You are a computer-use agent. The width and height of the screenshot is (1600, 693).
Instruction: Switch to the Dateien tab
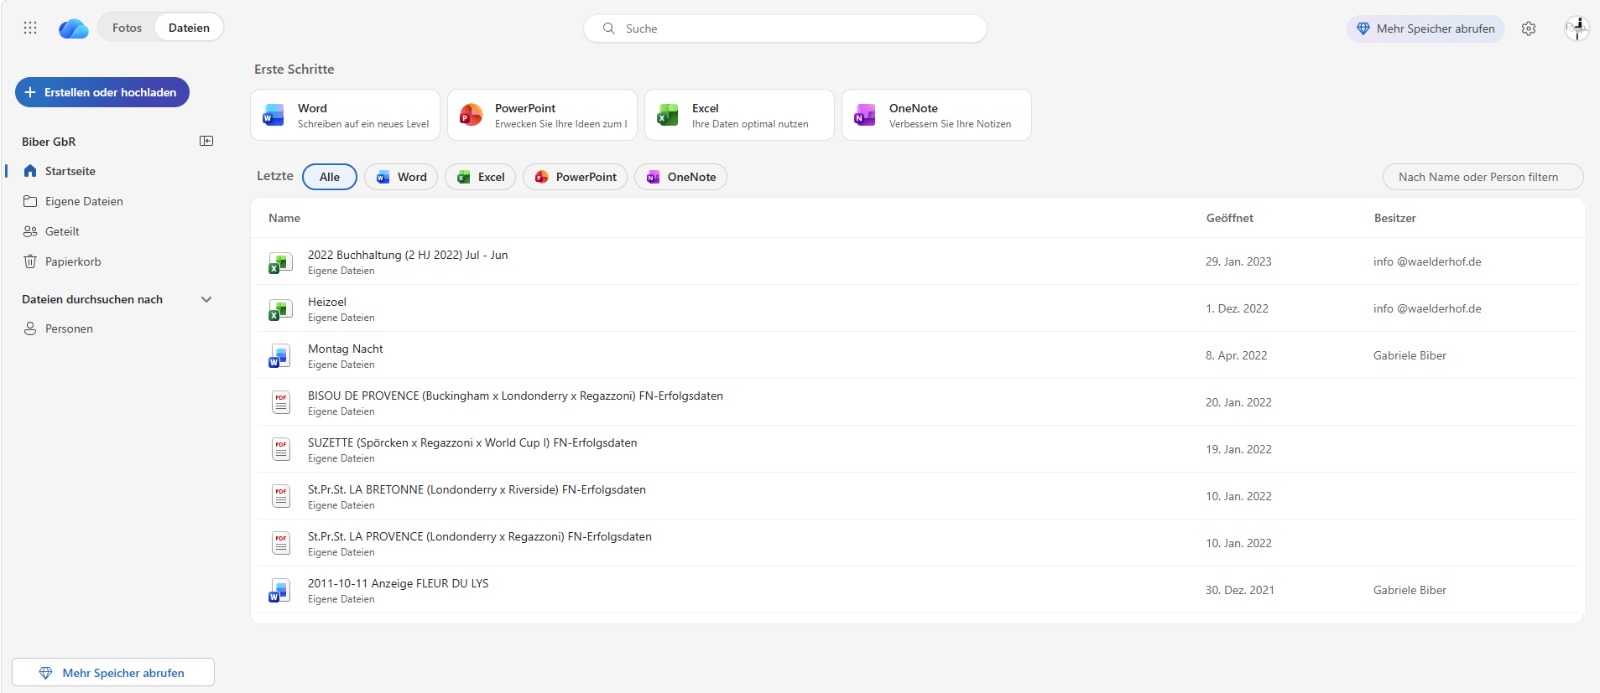point(189,28)
